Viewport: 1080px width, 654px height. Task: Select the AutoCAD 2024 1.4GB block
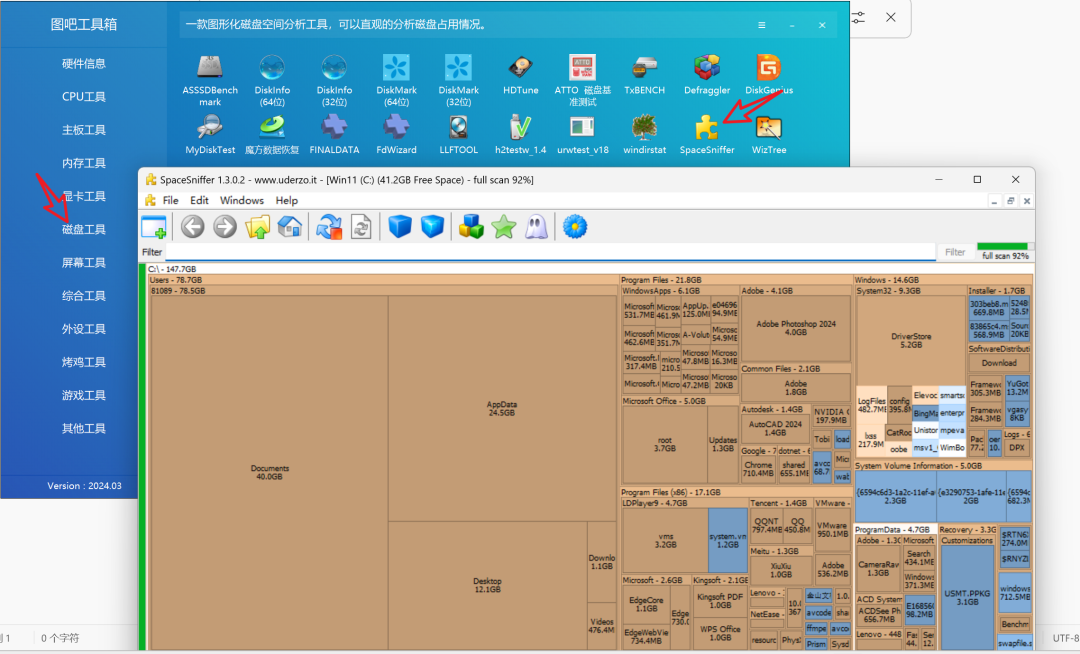(x=775, y=428)
